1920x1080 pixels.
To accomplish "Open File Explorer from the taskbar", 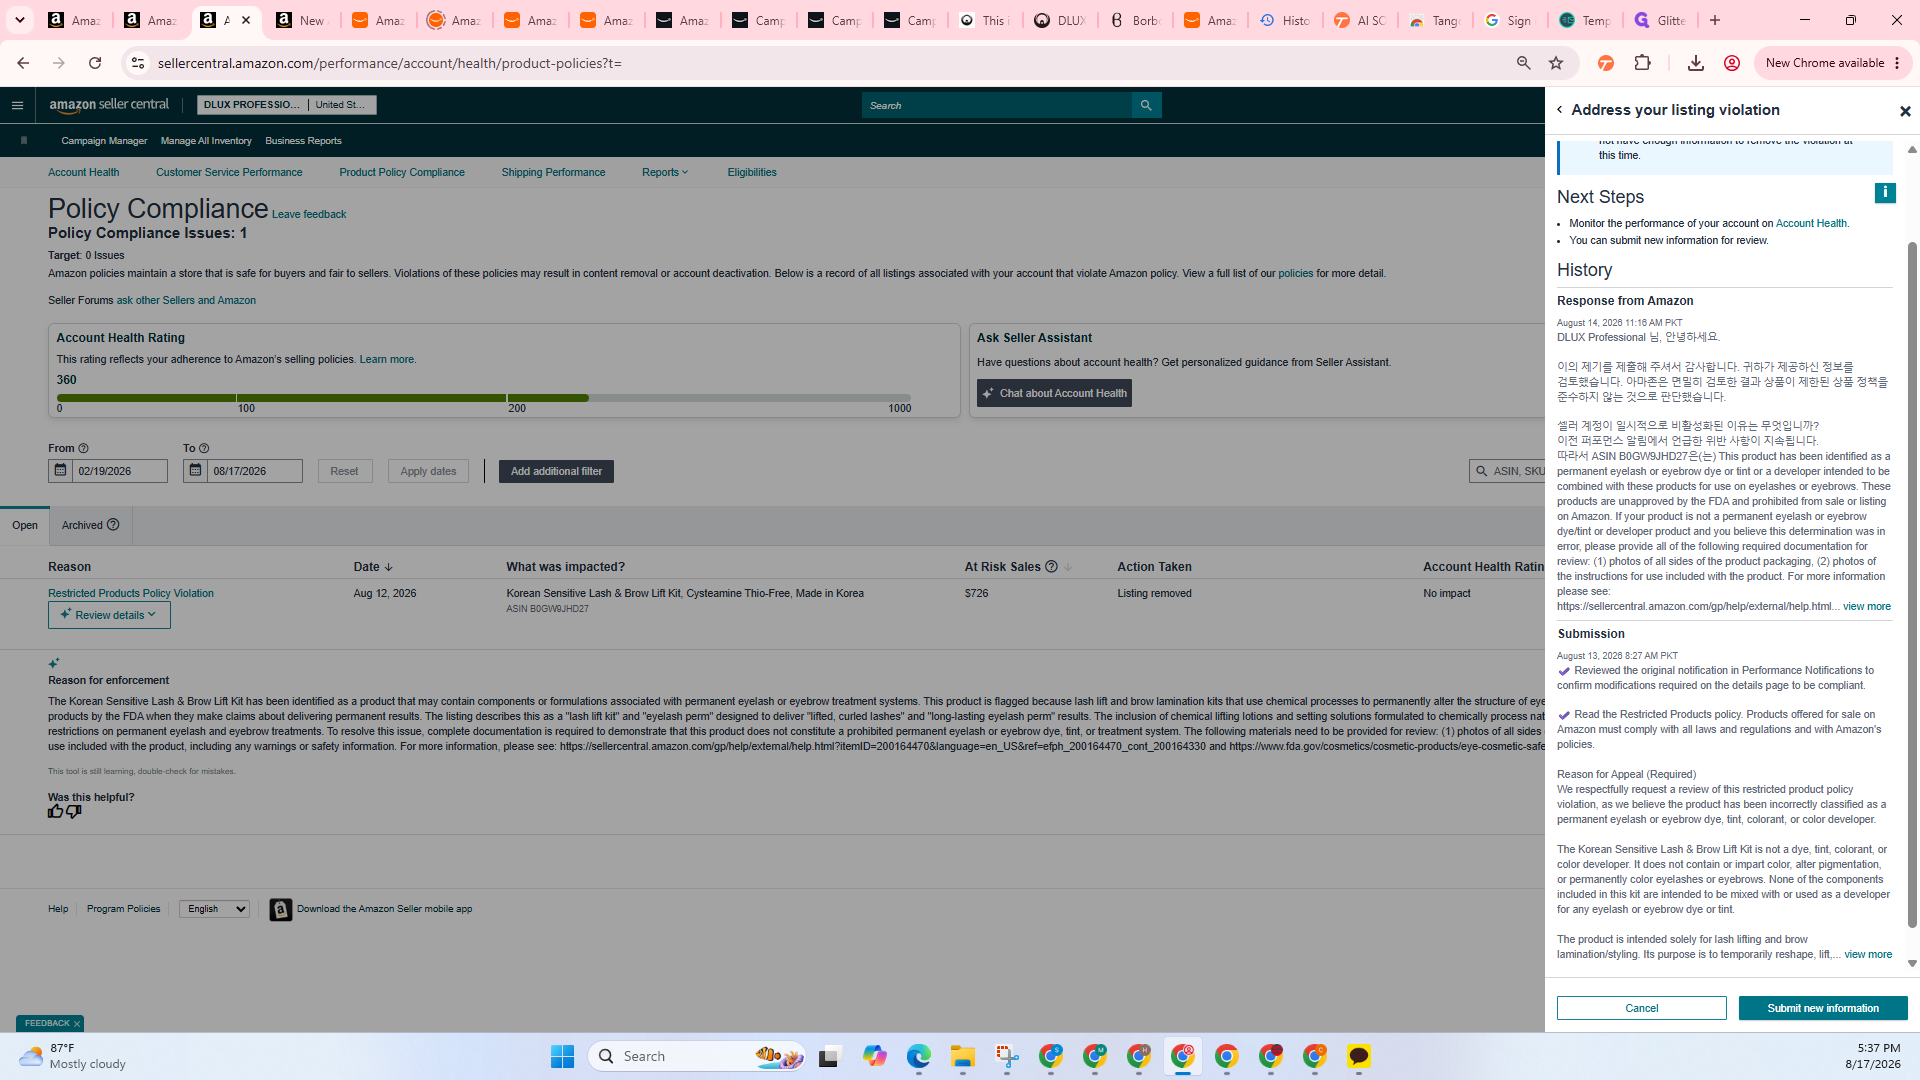I will pyautogui.click(x=962, y=1056).
